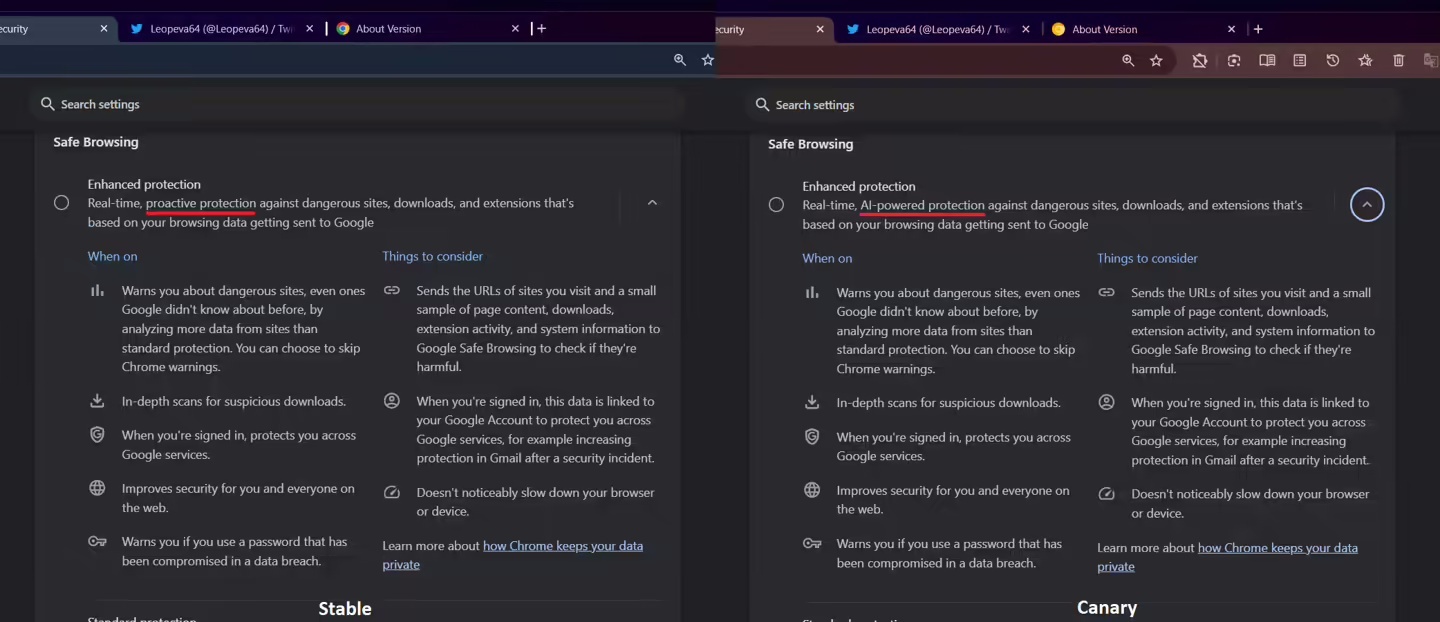Click the bookmark star in Canary address bar
1440x622 pixels.
coord(1156,61)
